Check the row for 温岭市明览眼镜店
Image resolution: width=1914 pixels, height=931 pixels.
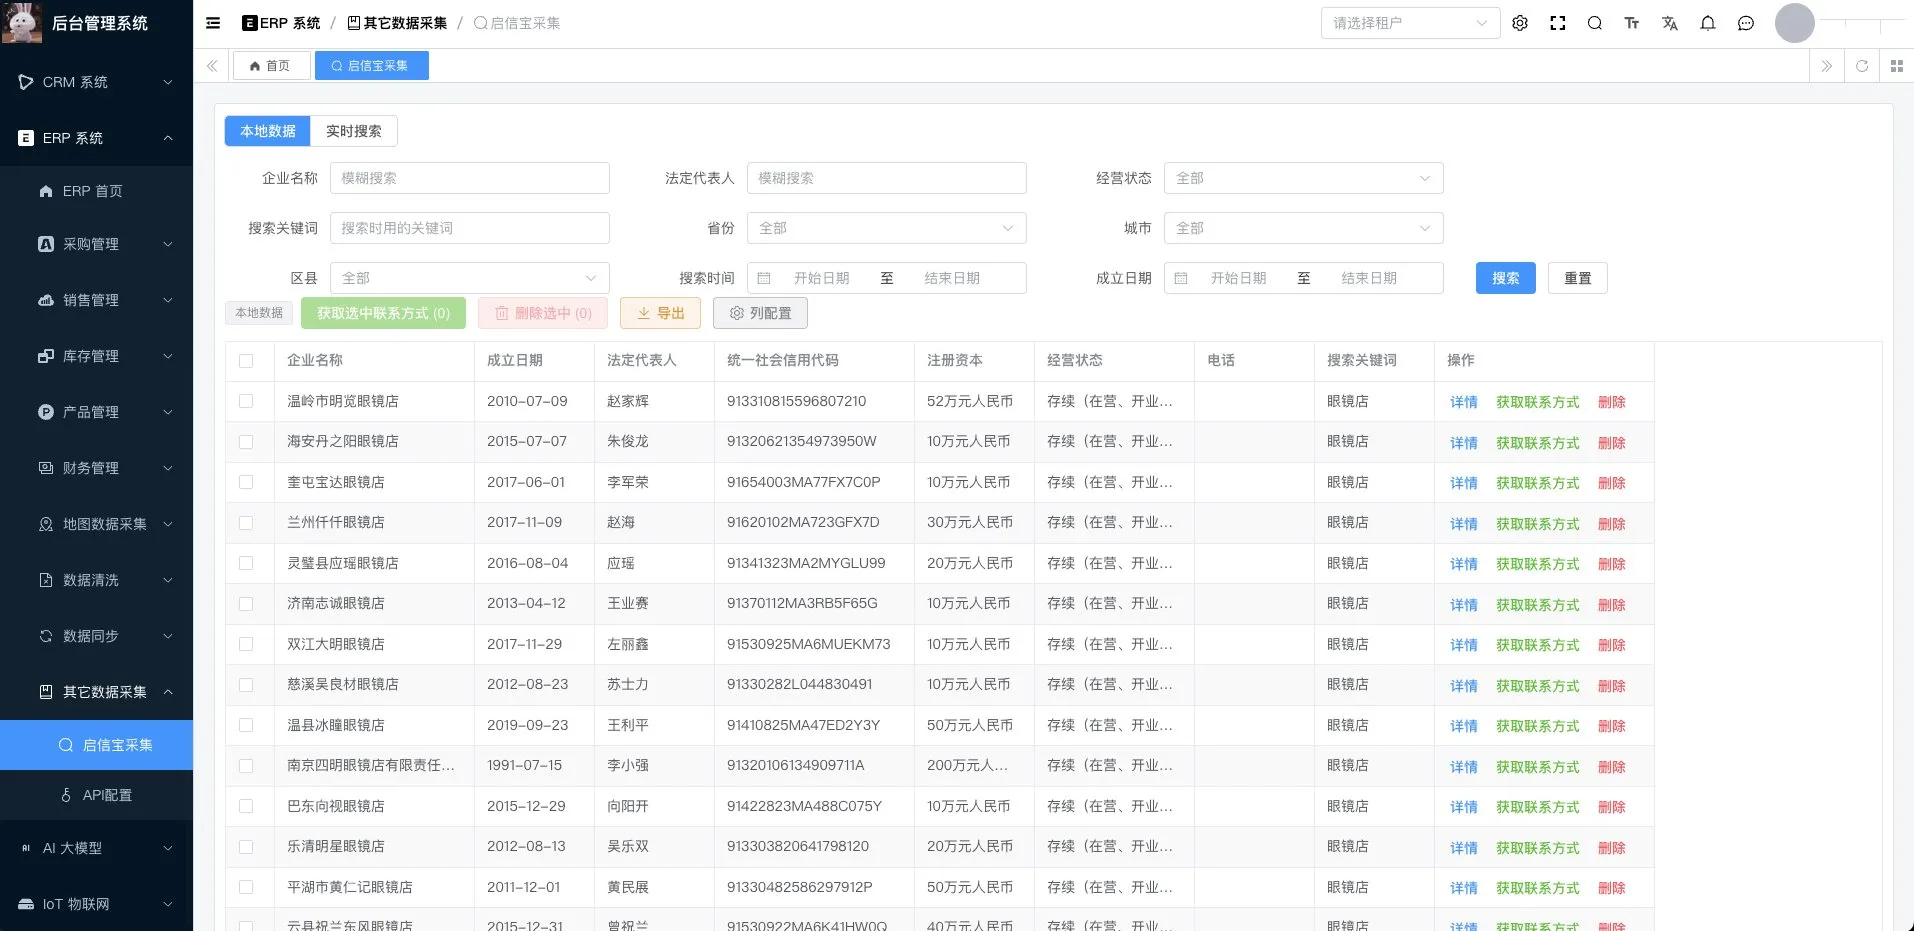[246, 401]
